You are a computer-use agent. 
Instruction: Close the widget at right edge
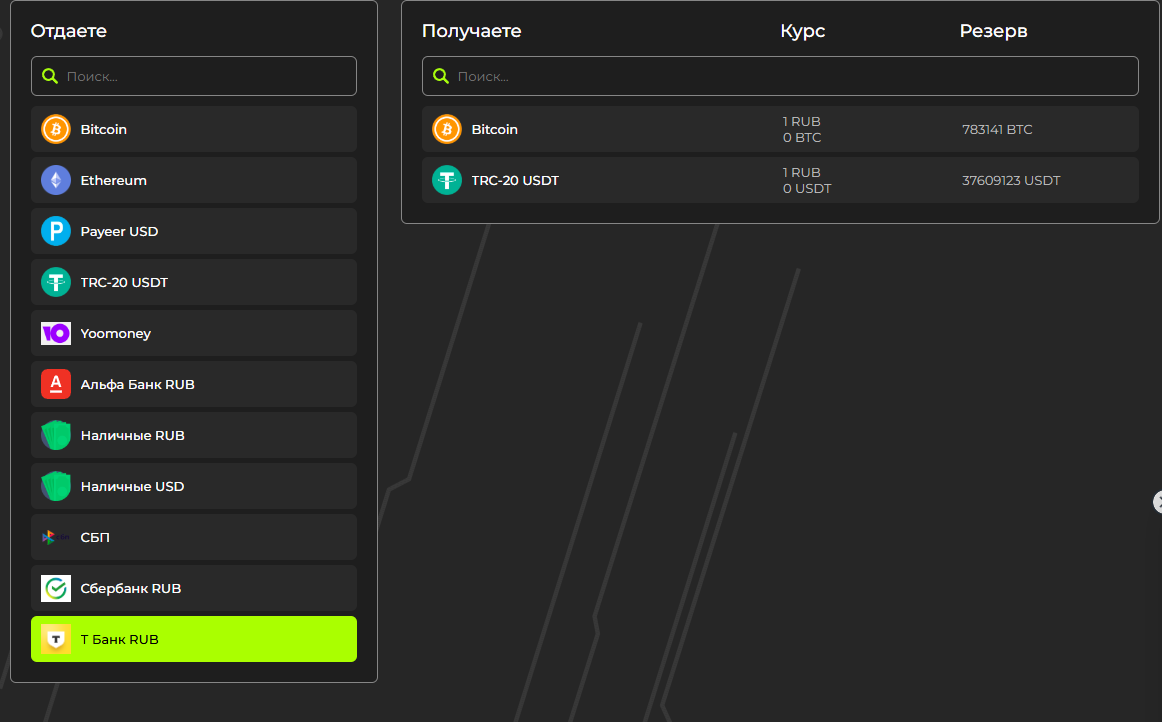(x=1157, y=502)
